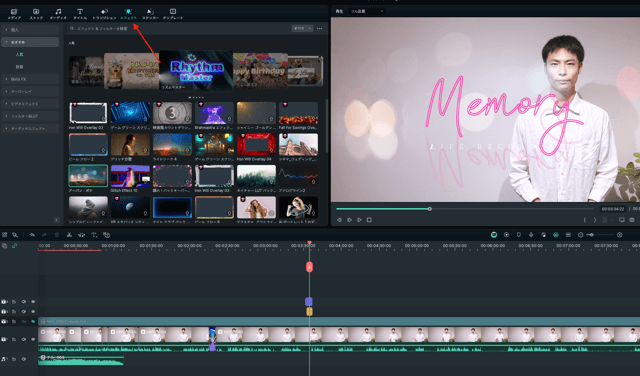Open the テンプレート (Templates) tab
The height and width of the screenshot is (376, 640).
[x=173, y=14]
